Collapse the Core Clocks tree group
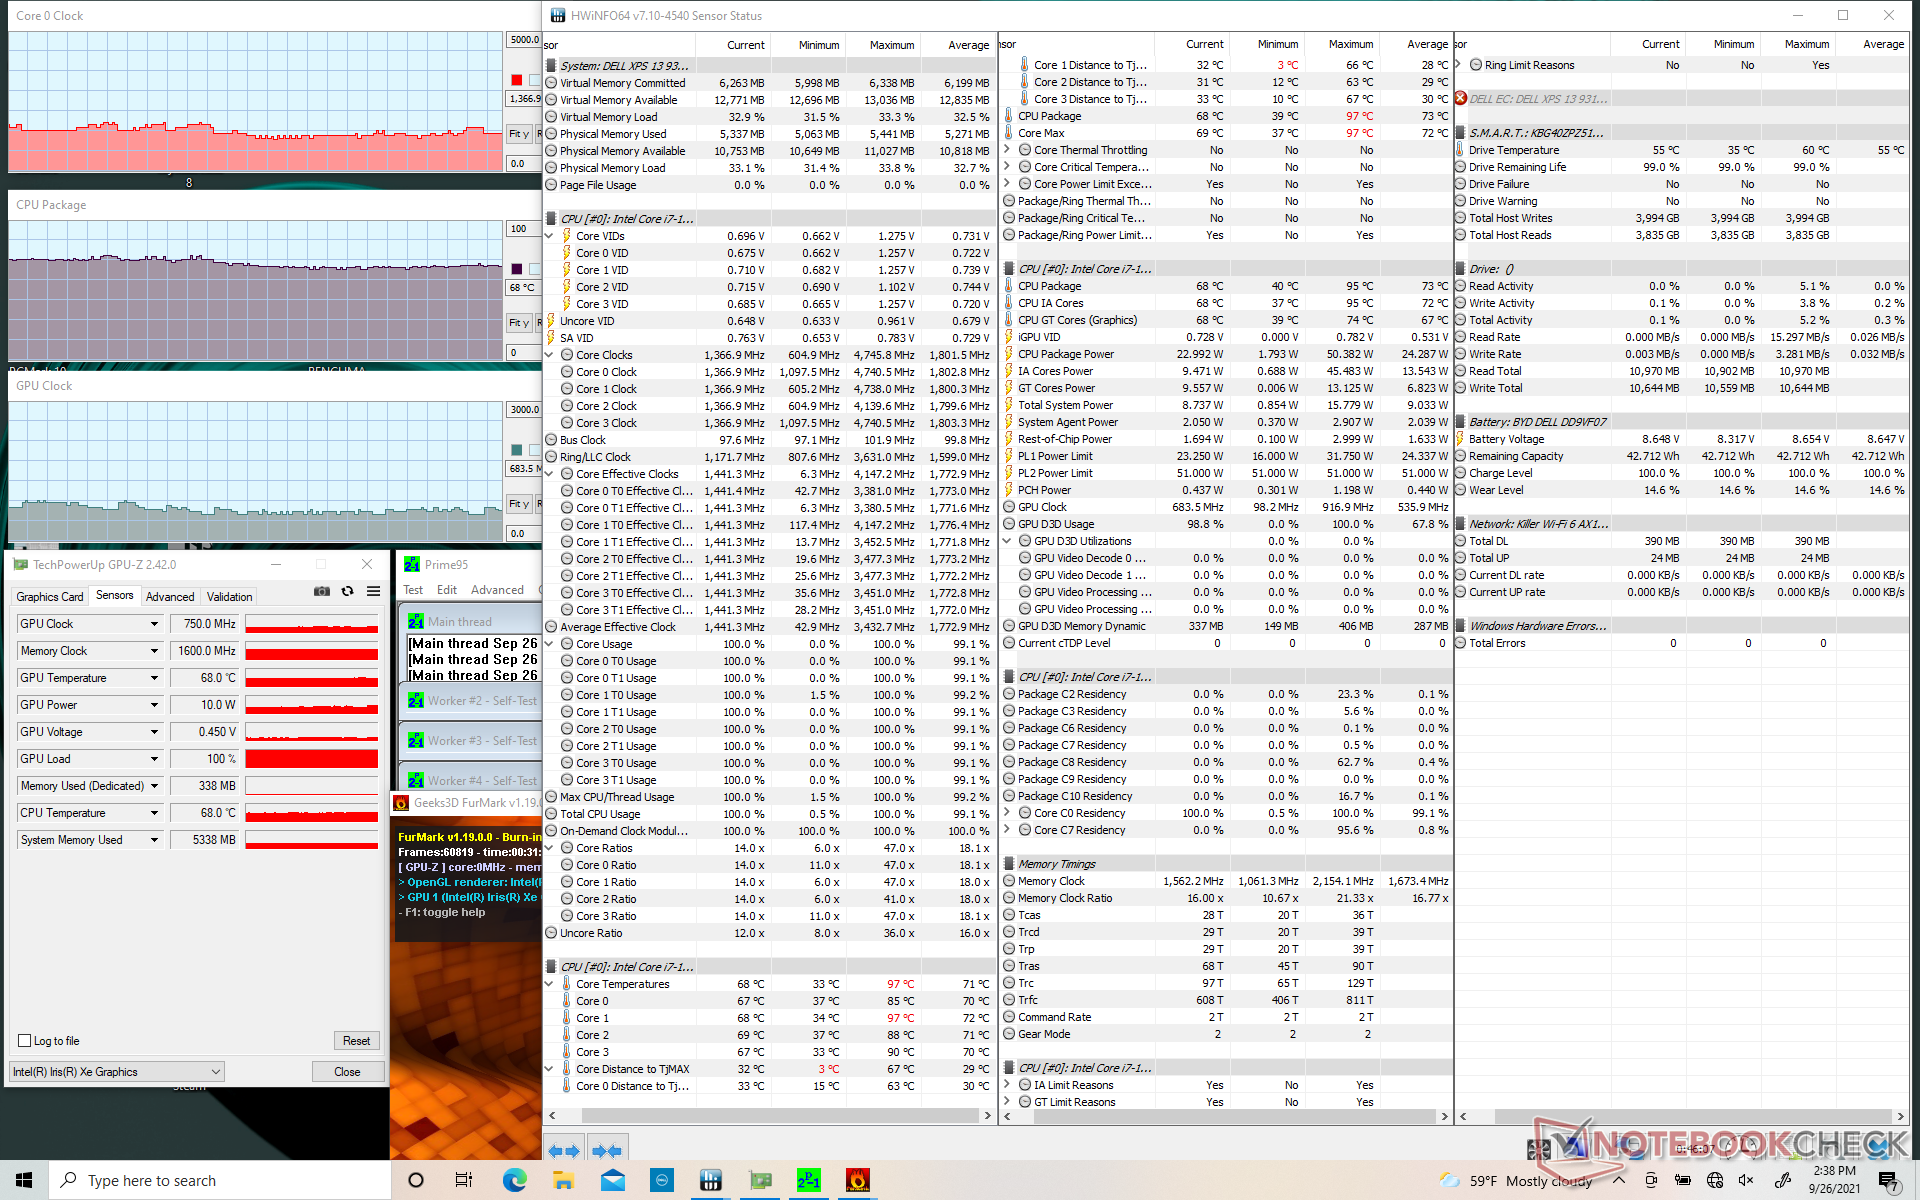 tap(549, 355)
